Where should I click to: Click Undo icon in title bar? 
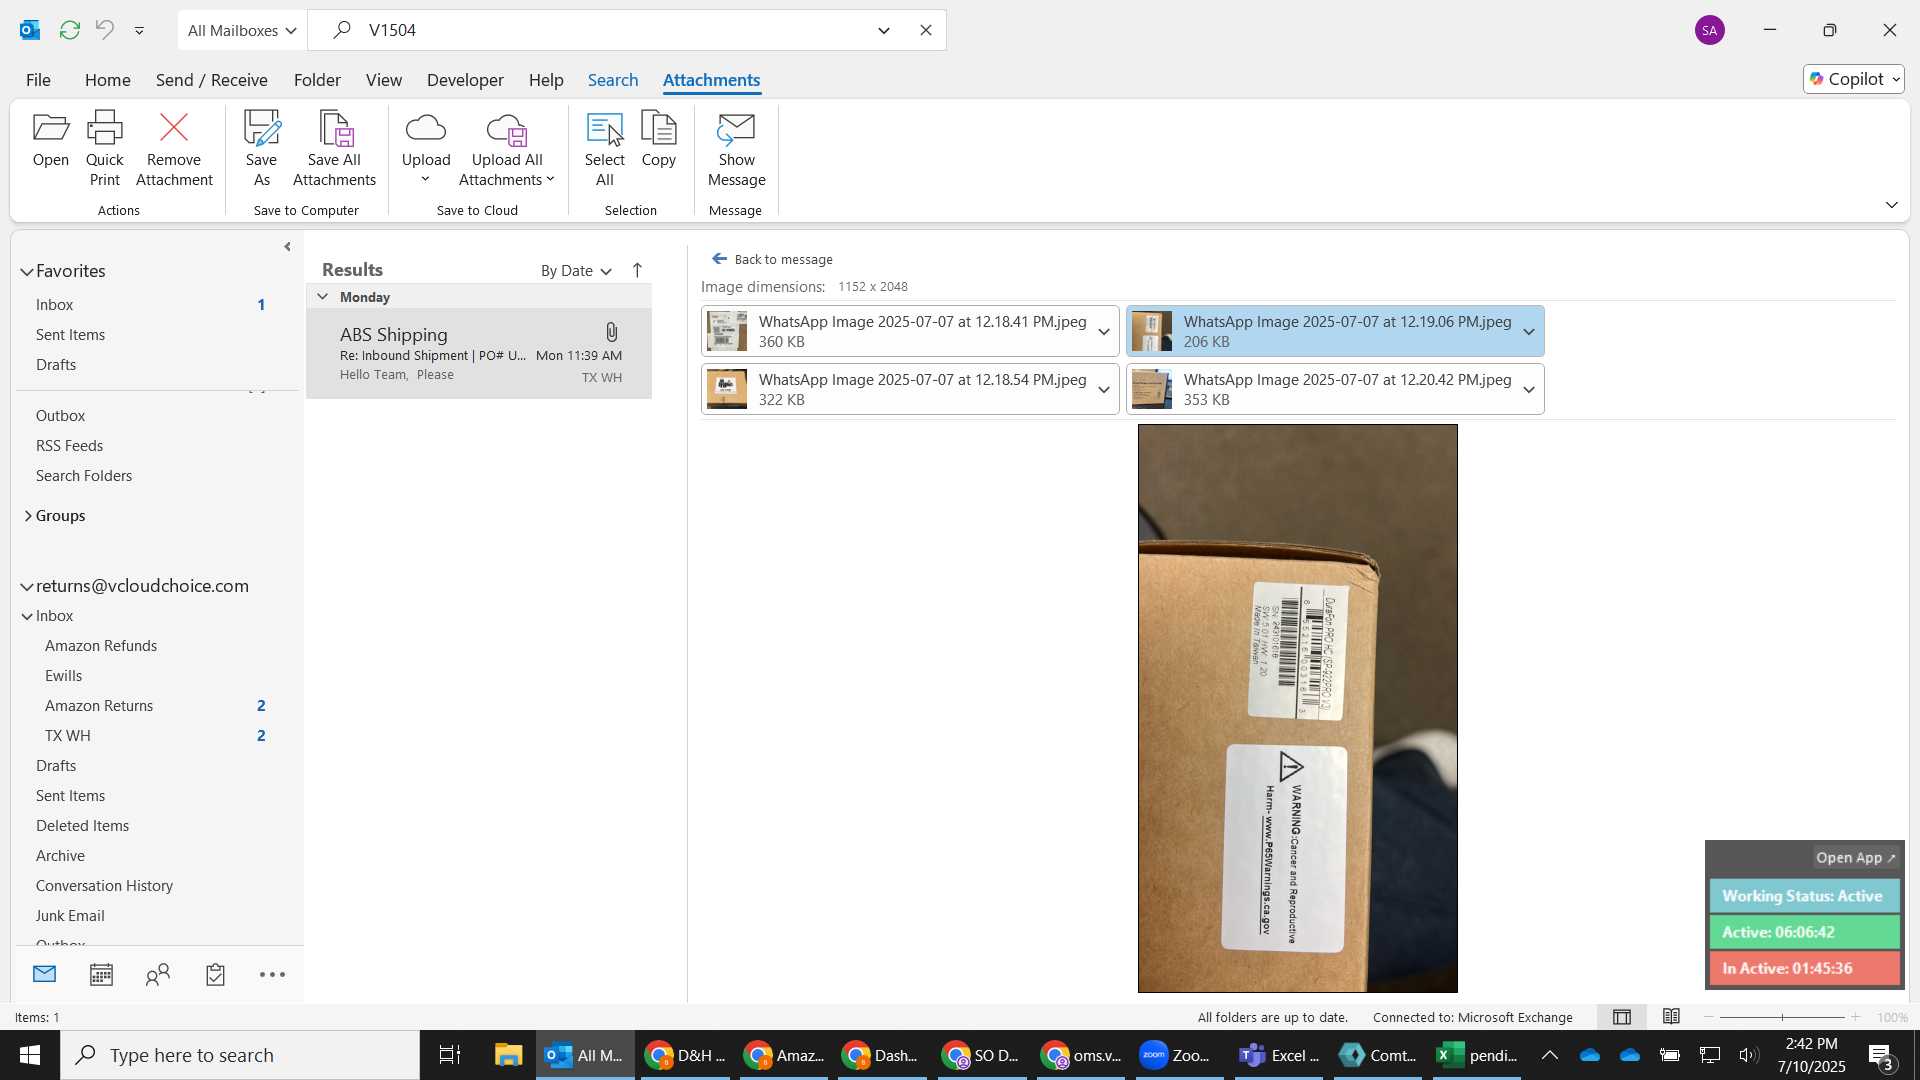(104, 30)
